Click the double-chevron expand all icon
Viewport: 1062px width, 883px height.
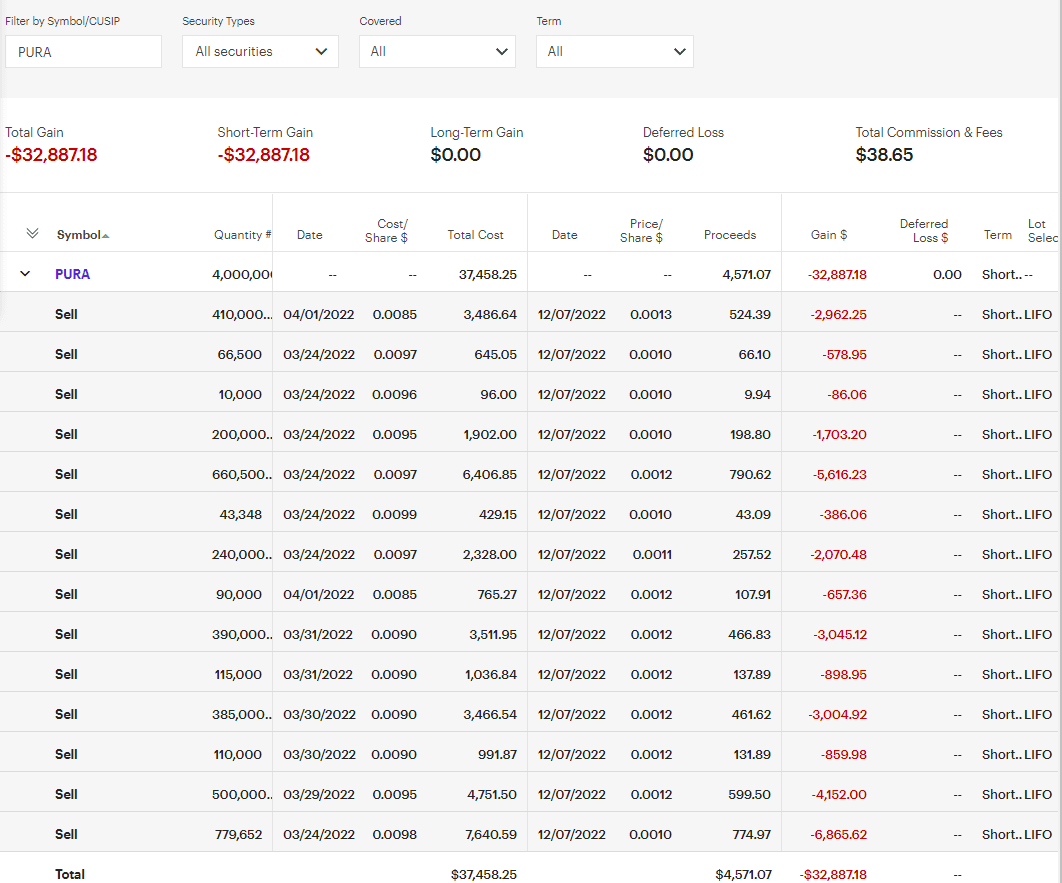[32, 234]
